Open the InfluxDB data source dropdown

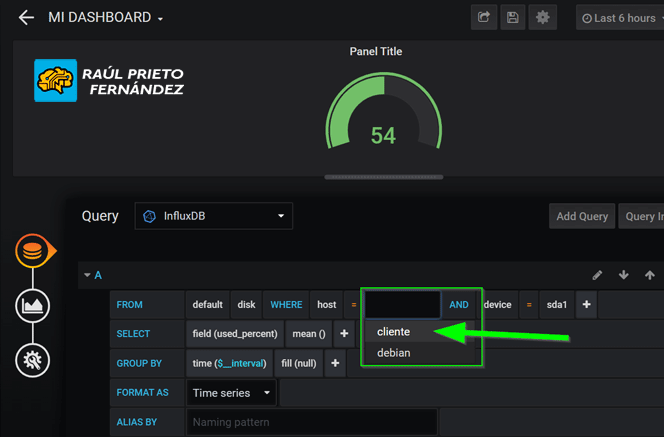tap(213, 216)
